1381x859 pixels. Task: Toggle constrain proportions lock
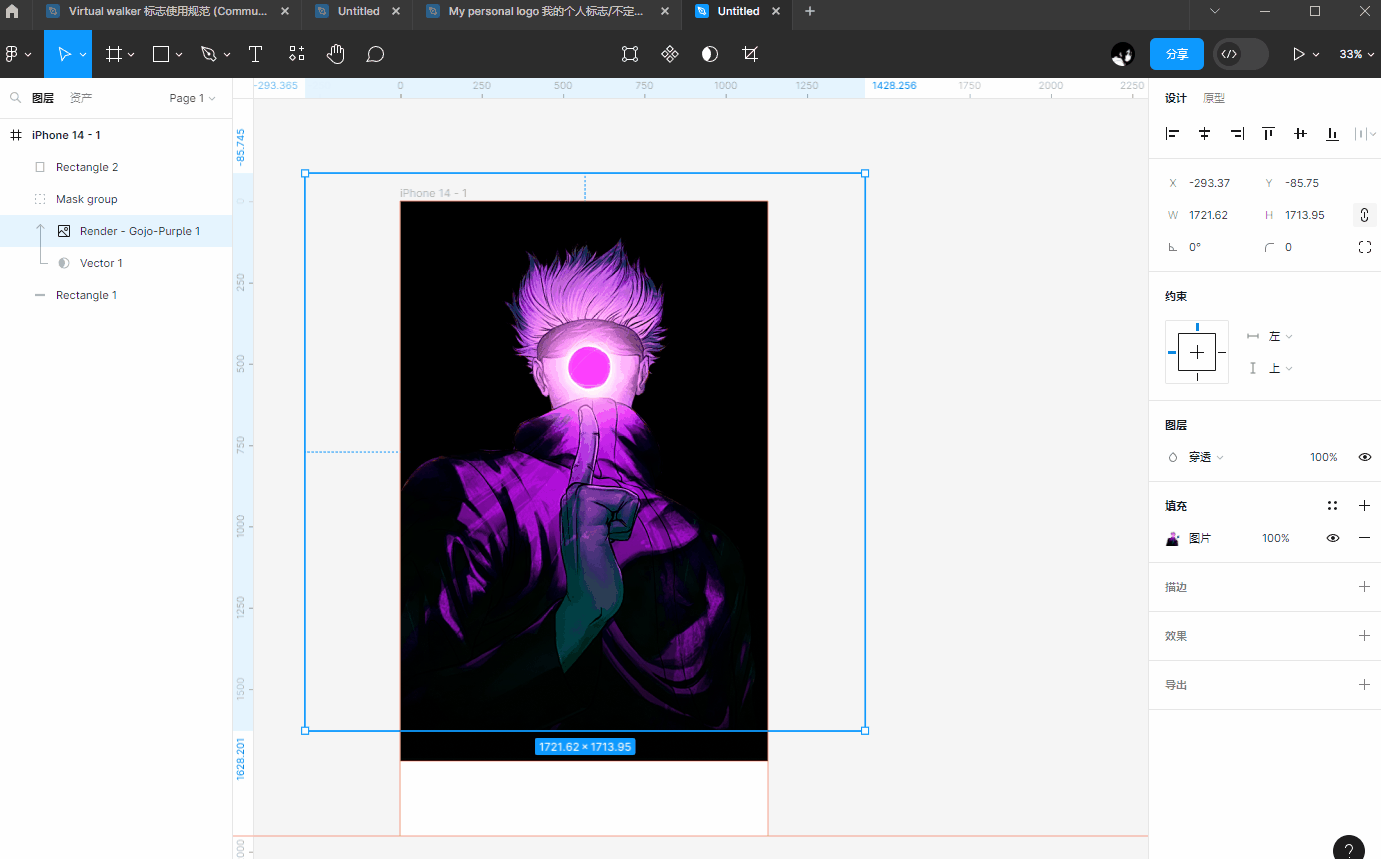click(1364, 215)
